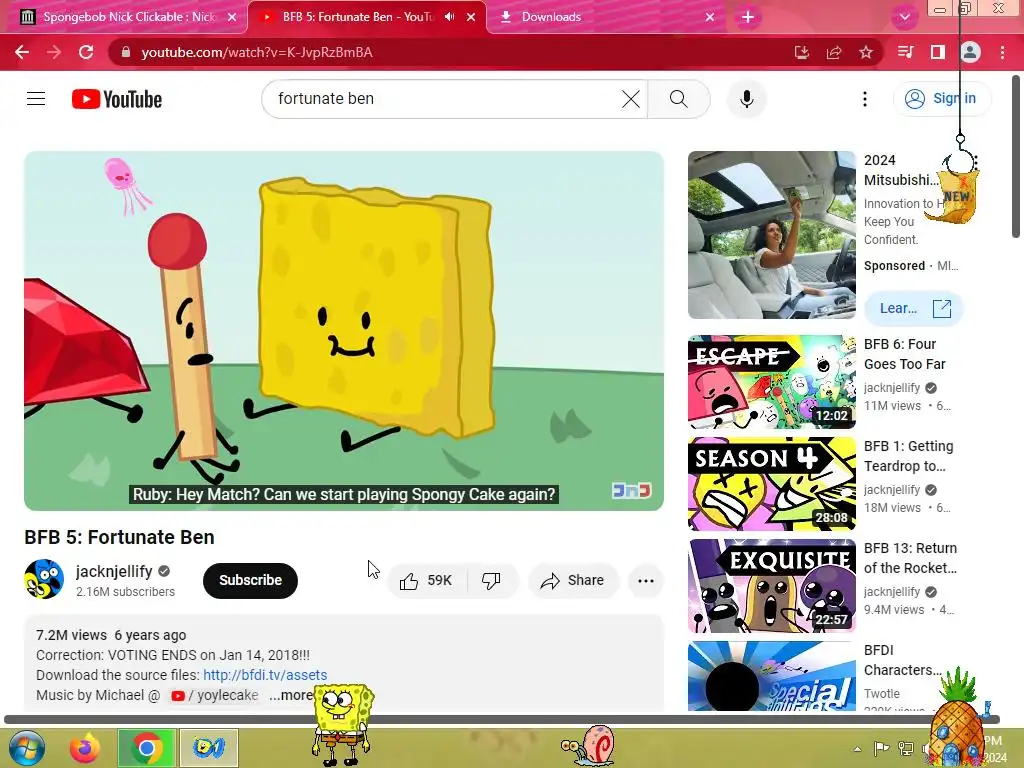Sign in to YouTube

(x=941, y=99)
